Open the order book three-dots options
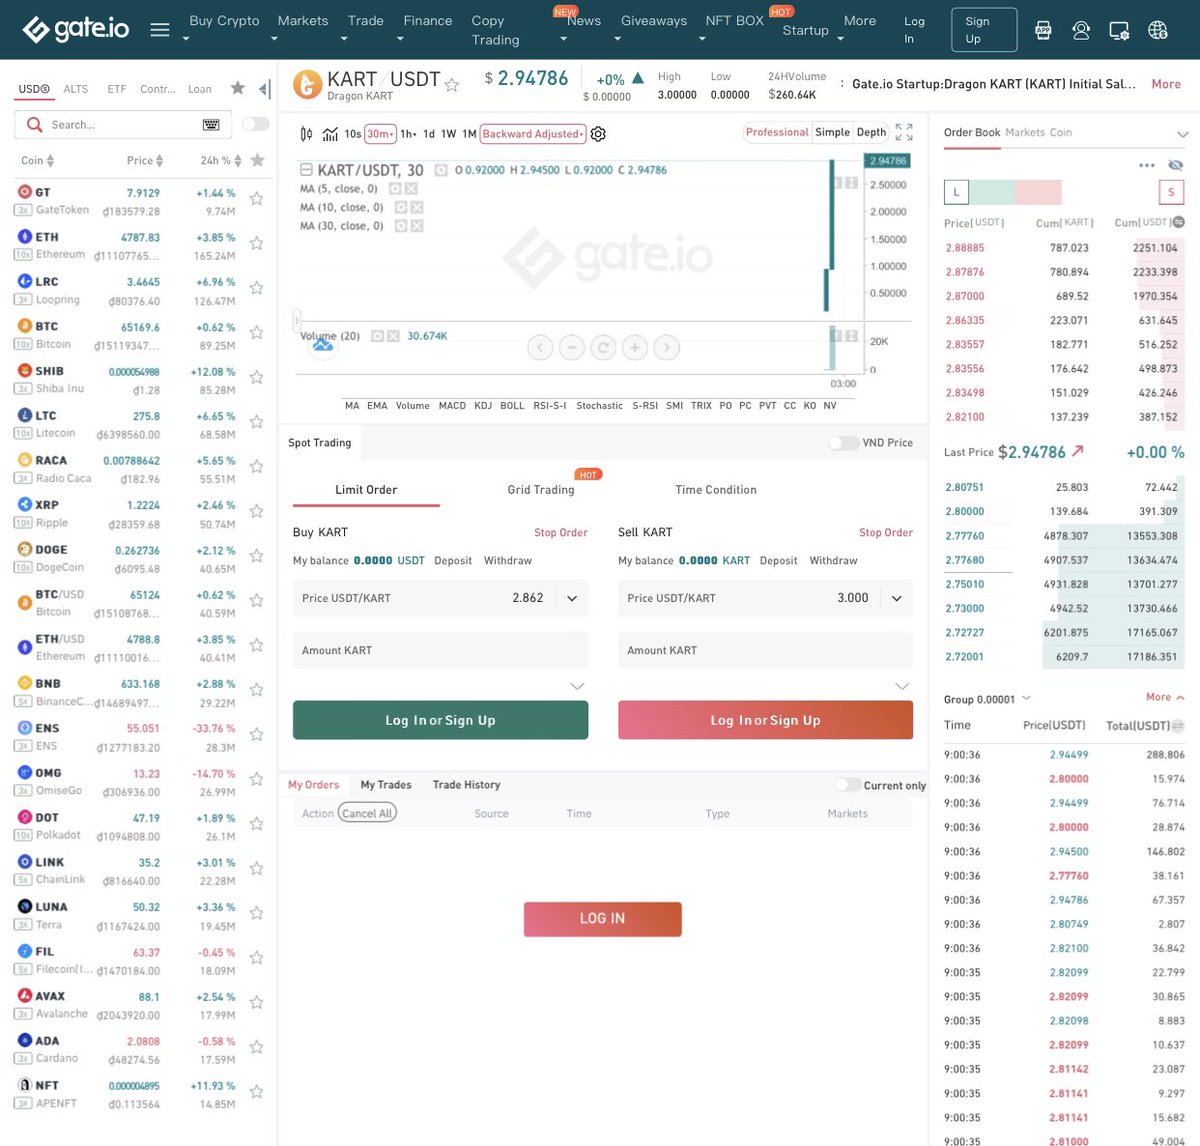This screenshot has width=1200, height=1146. (x=1147, y=165)
